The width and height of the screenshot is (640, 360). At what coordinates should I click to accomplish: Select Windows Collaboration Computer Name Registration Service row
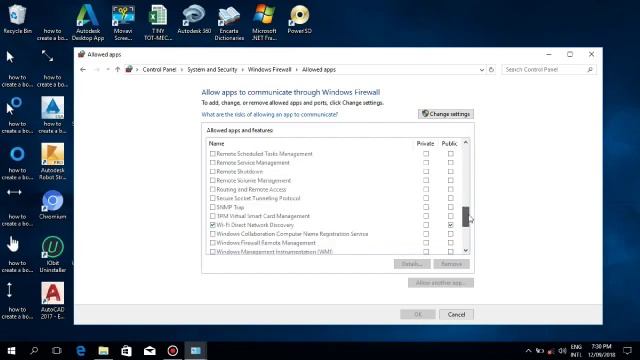[x=334, y=234]
